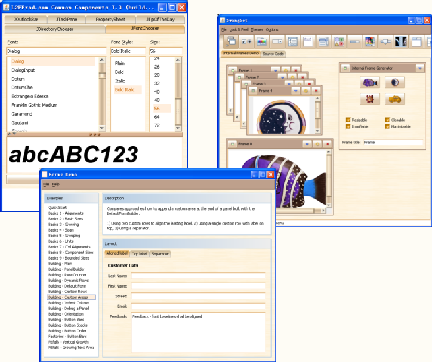Image resolution: width=432 pixels, height=362 pixels.
Task: Open the Tabbed Pane demo toolbar icon
Action: pyautogui.click(x=417, y=42)
